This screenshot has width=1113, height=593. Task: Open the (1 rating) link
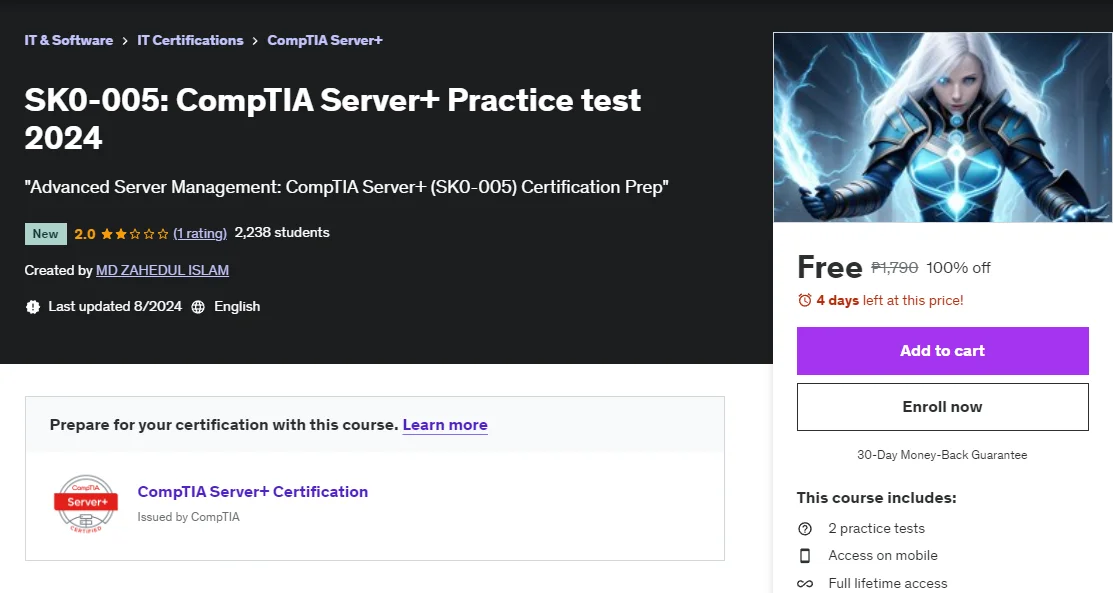(x=200, y=234)
